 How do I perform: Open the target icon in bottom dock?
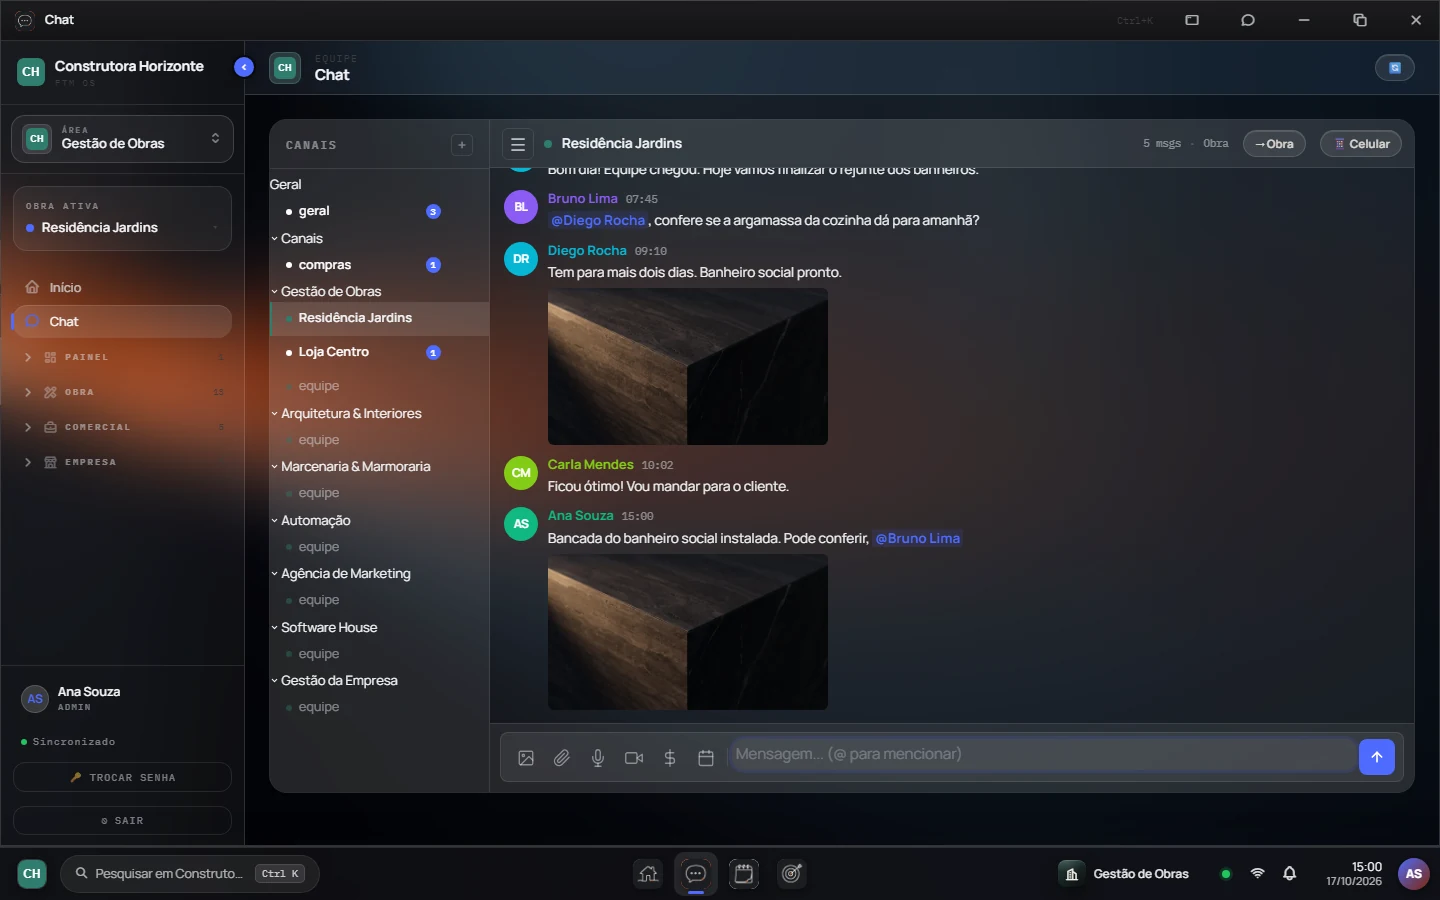point(792,874)
